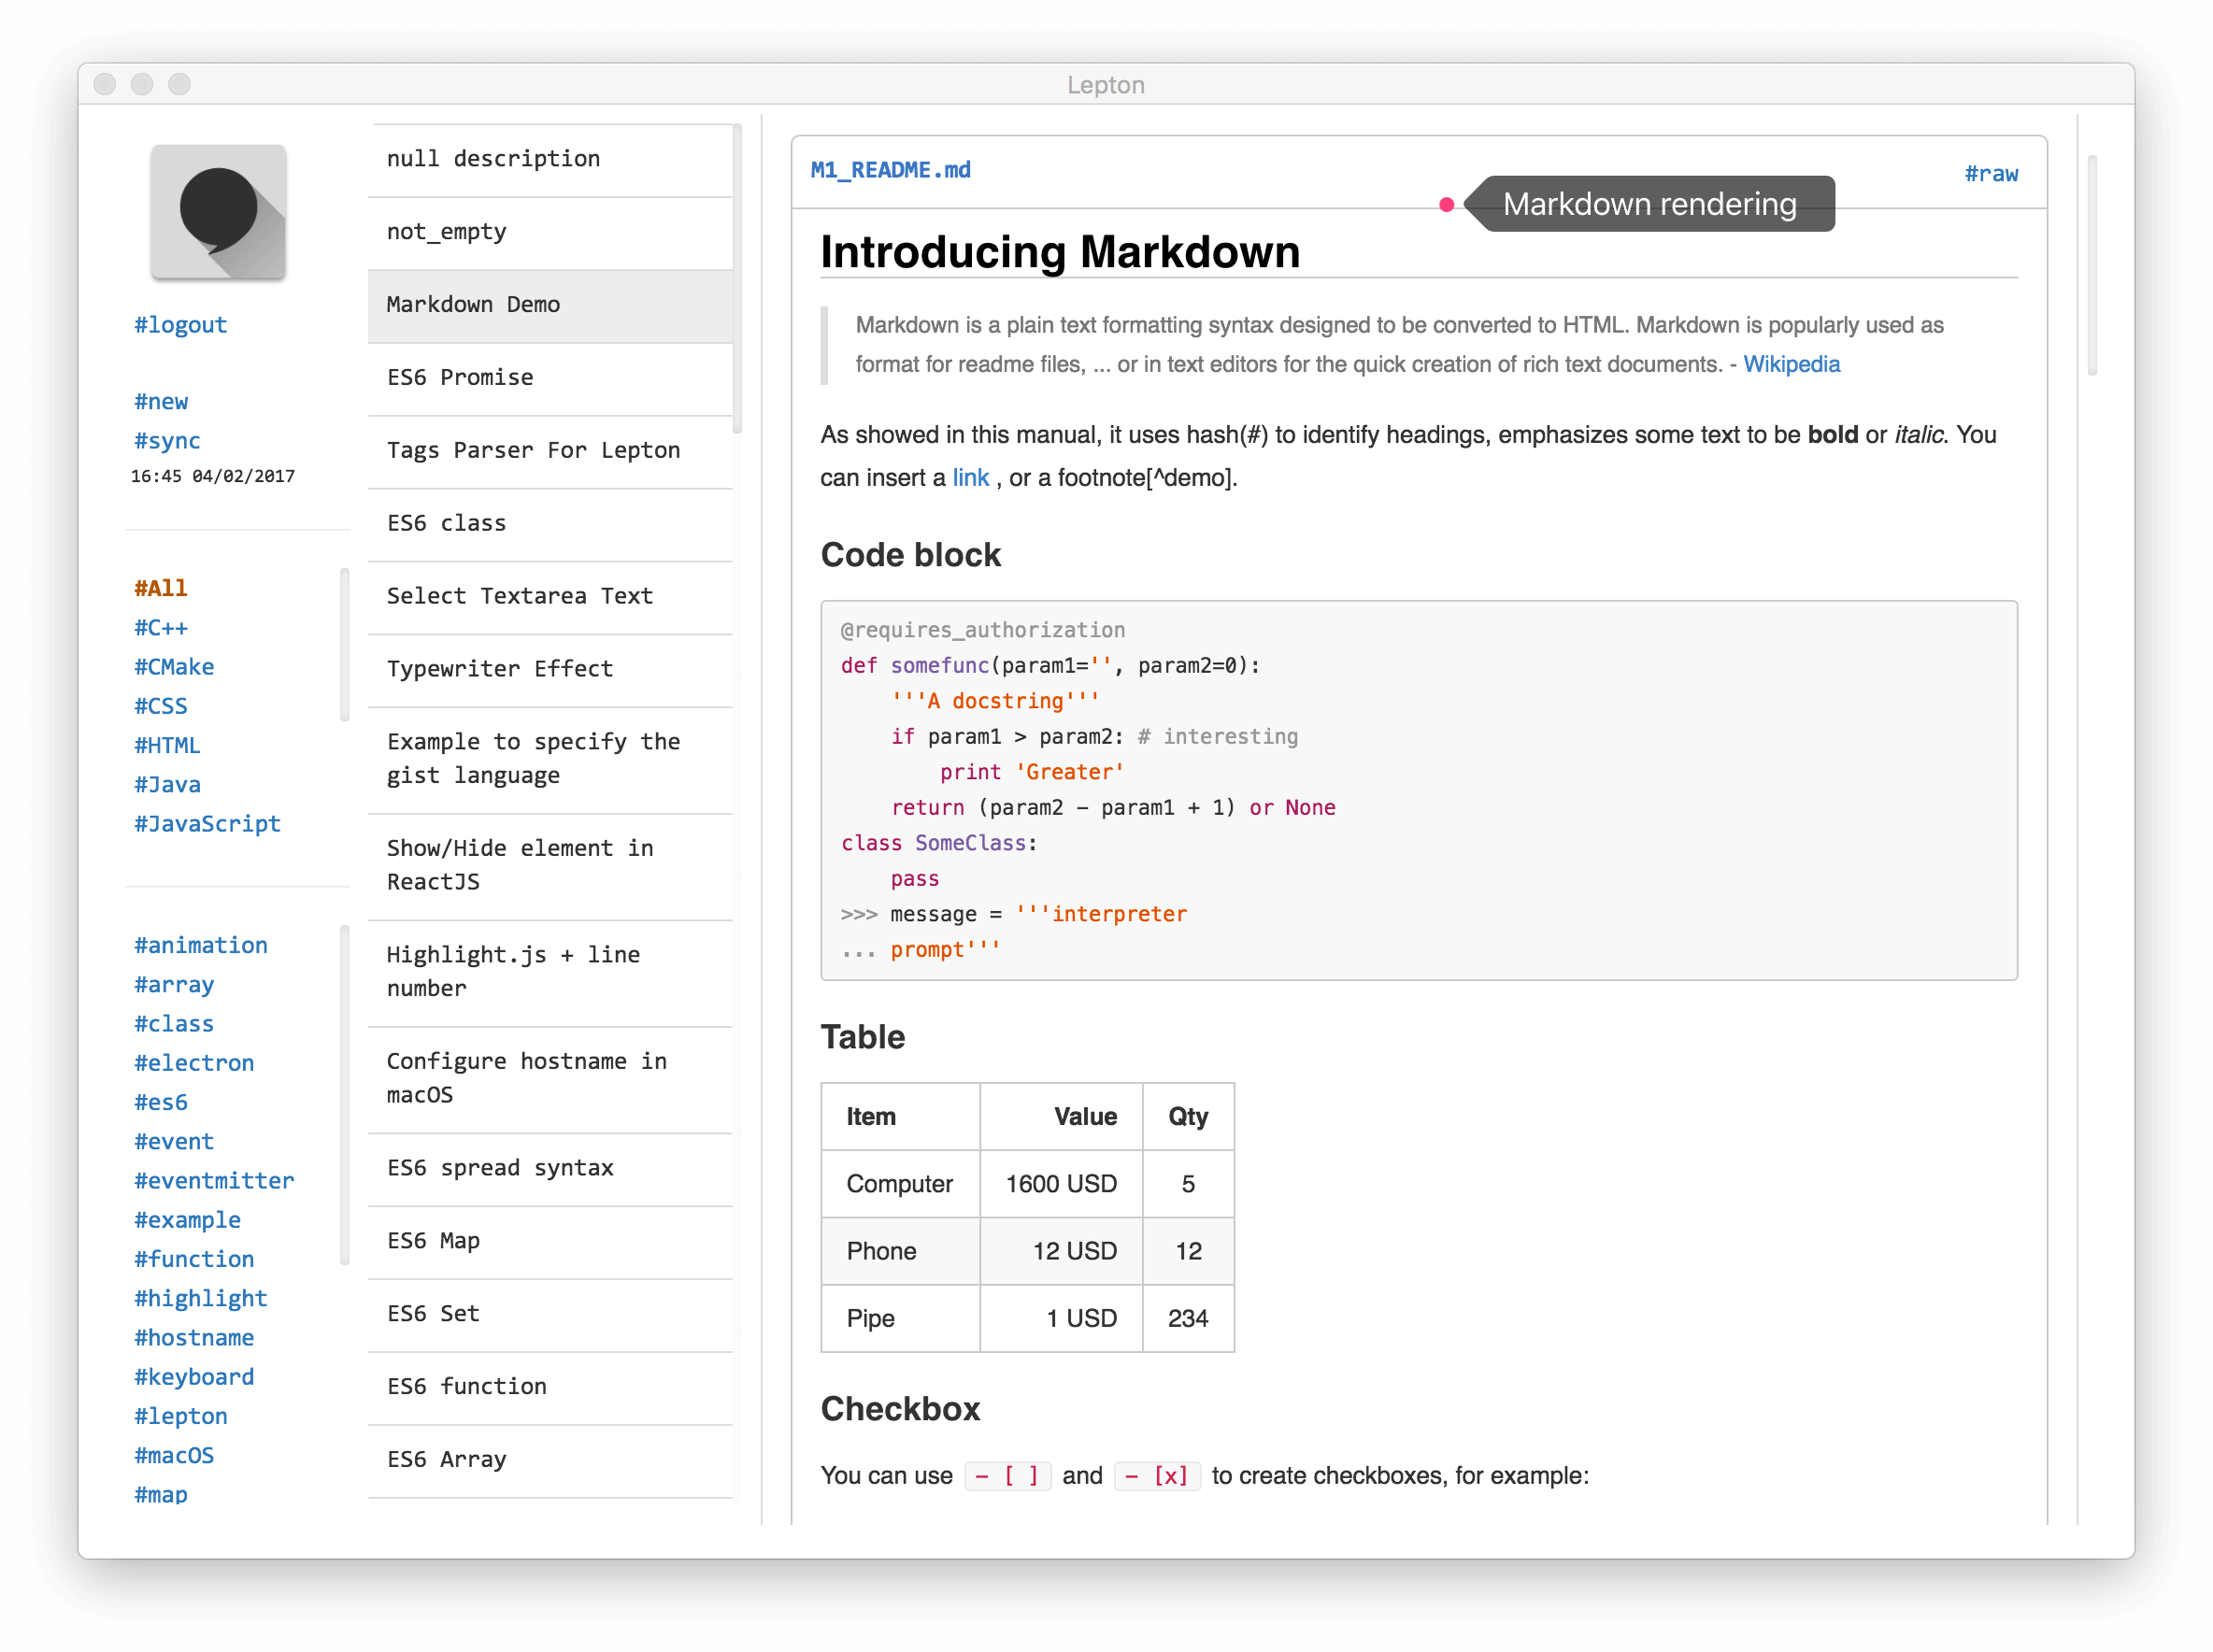Filter by the #CMake language tag
The width and height of the screenshot is (2213, 1652).
pos(174,667)
